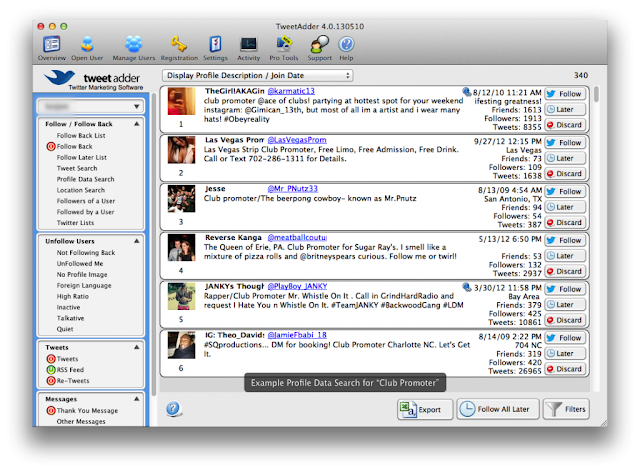640x472 pixels.
Task: Collapse the Follow / Follow Back section
Action: [x=137, y=124]
